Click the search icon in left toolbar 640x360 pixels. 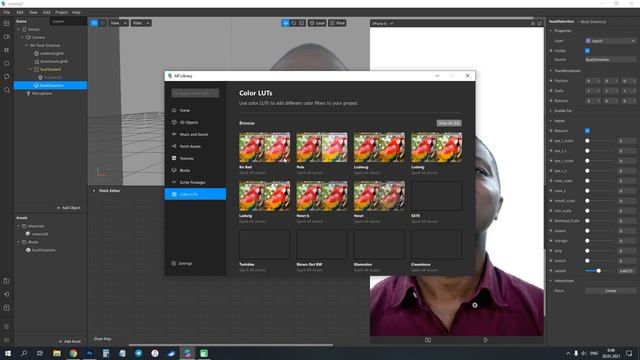coord(7,90)
